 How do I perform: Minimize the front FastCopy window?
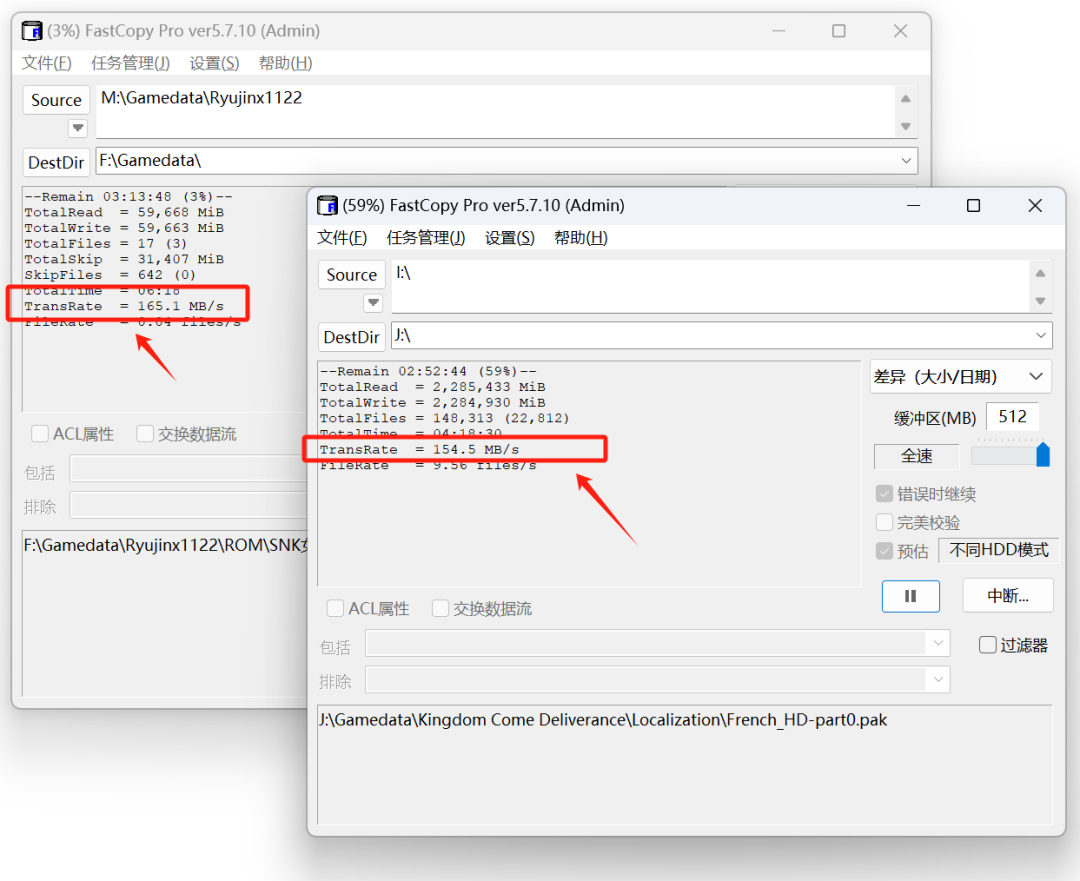[913, 205]
